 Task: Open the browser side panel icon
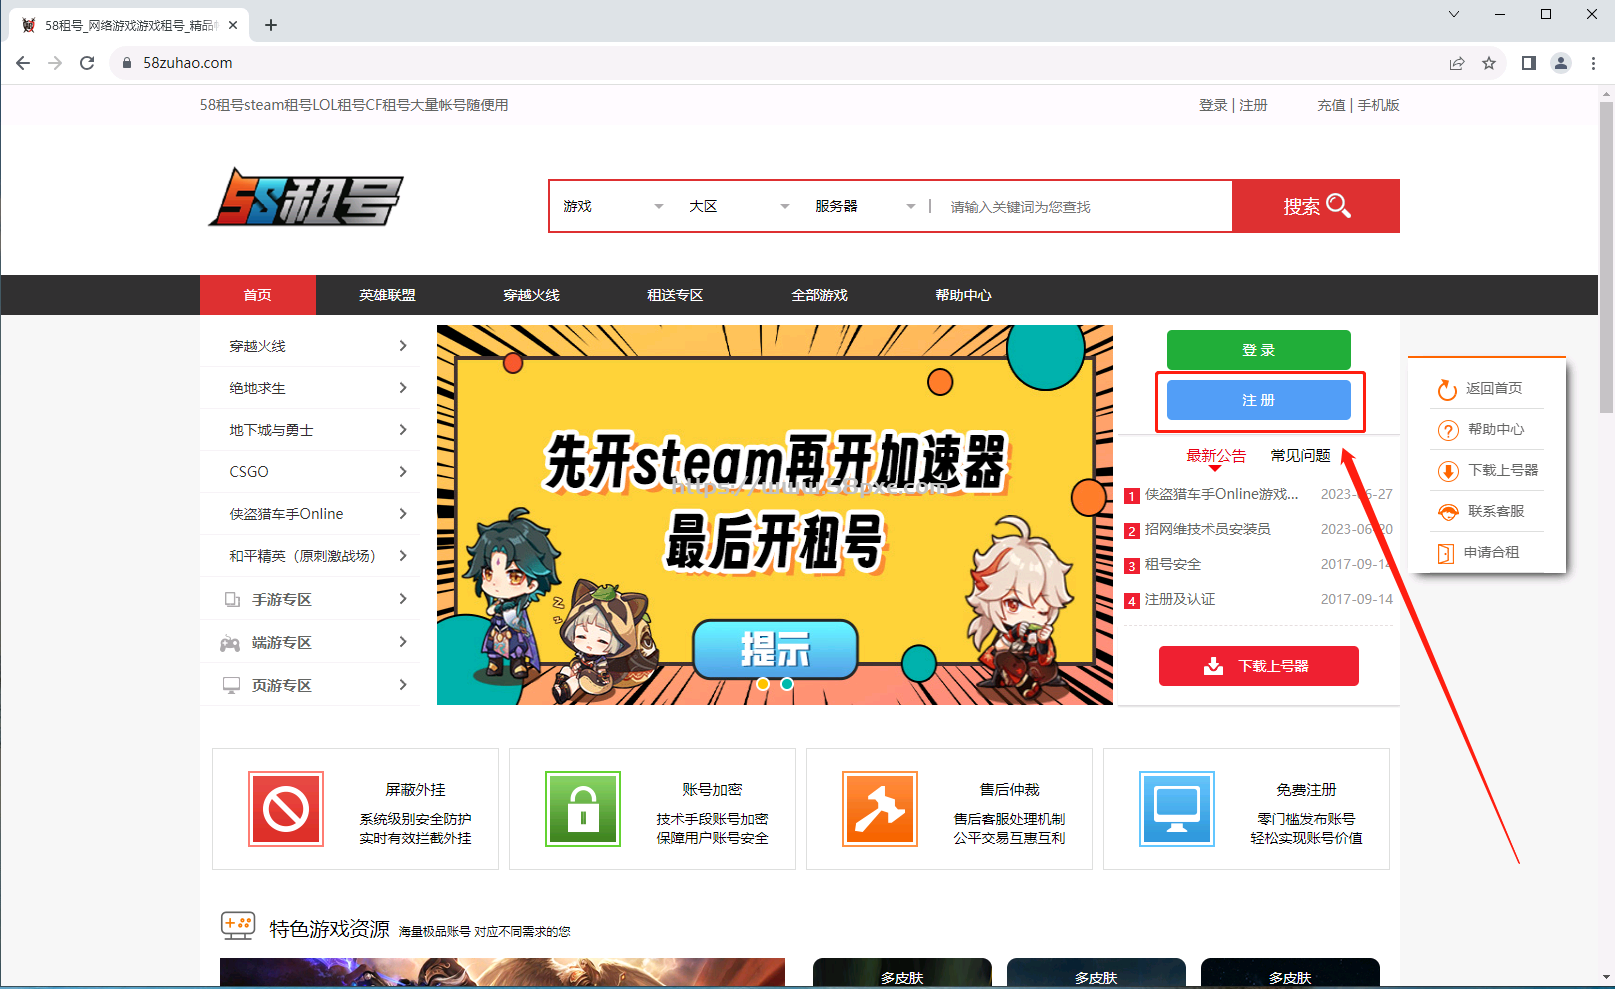[1529, 63]
